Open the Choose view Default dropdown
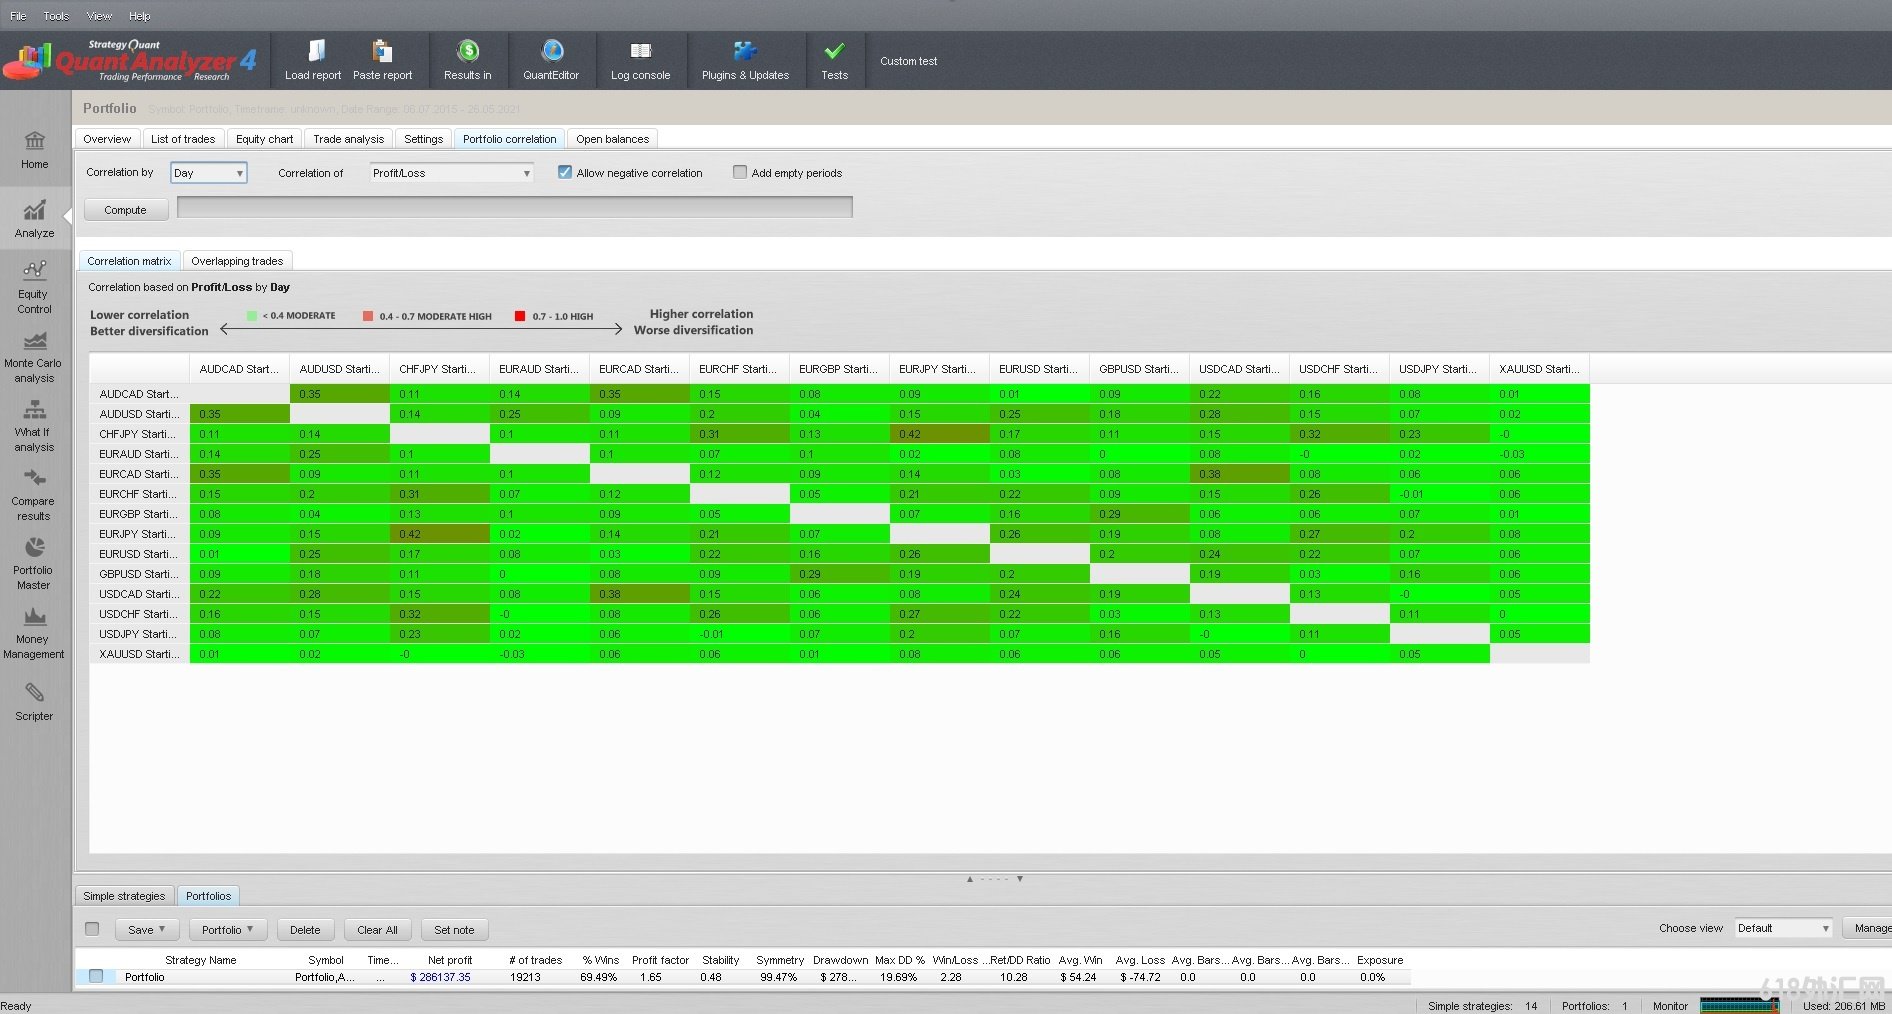The height and width of the screenshot is (1014, 1892). click(1783, 928)
